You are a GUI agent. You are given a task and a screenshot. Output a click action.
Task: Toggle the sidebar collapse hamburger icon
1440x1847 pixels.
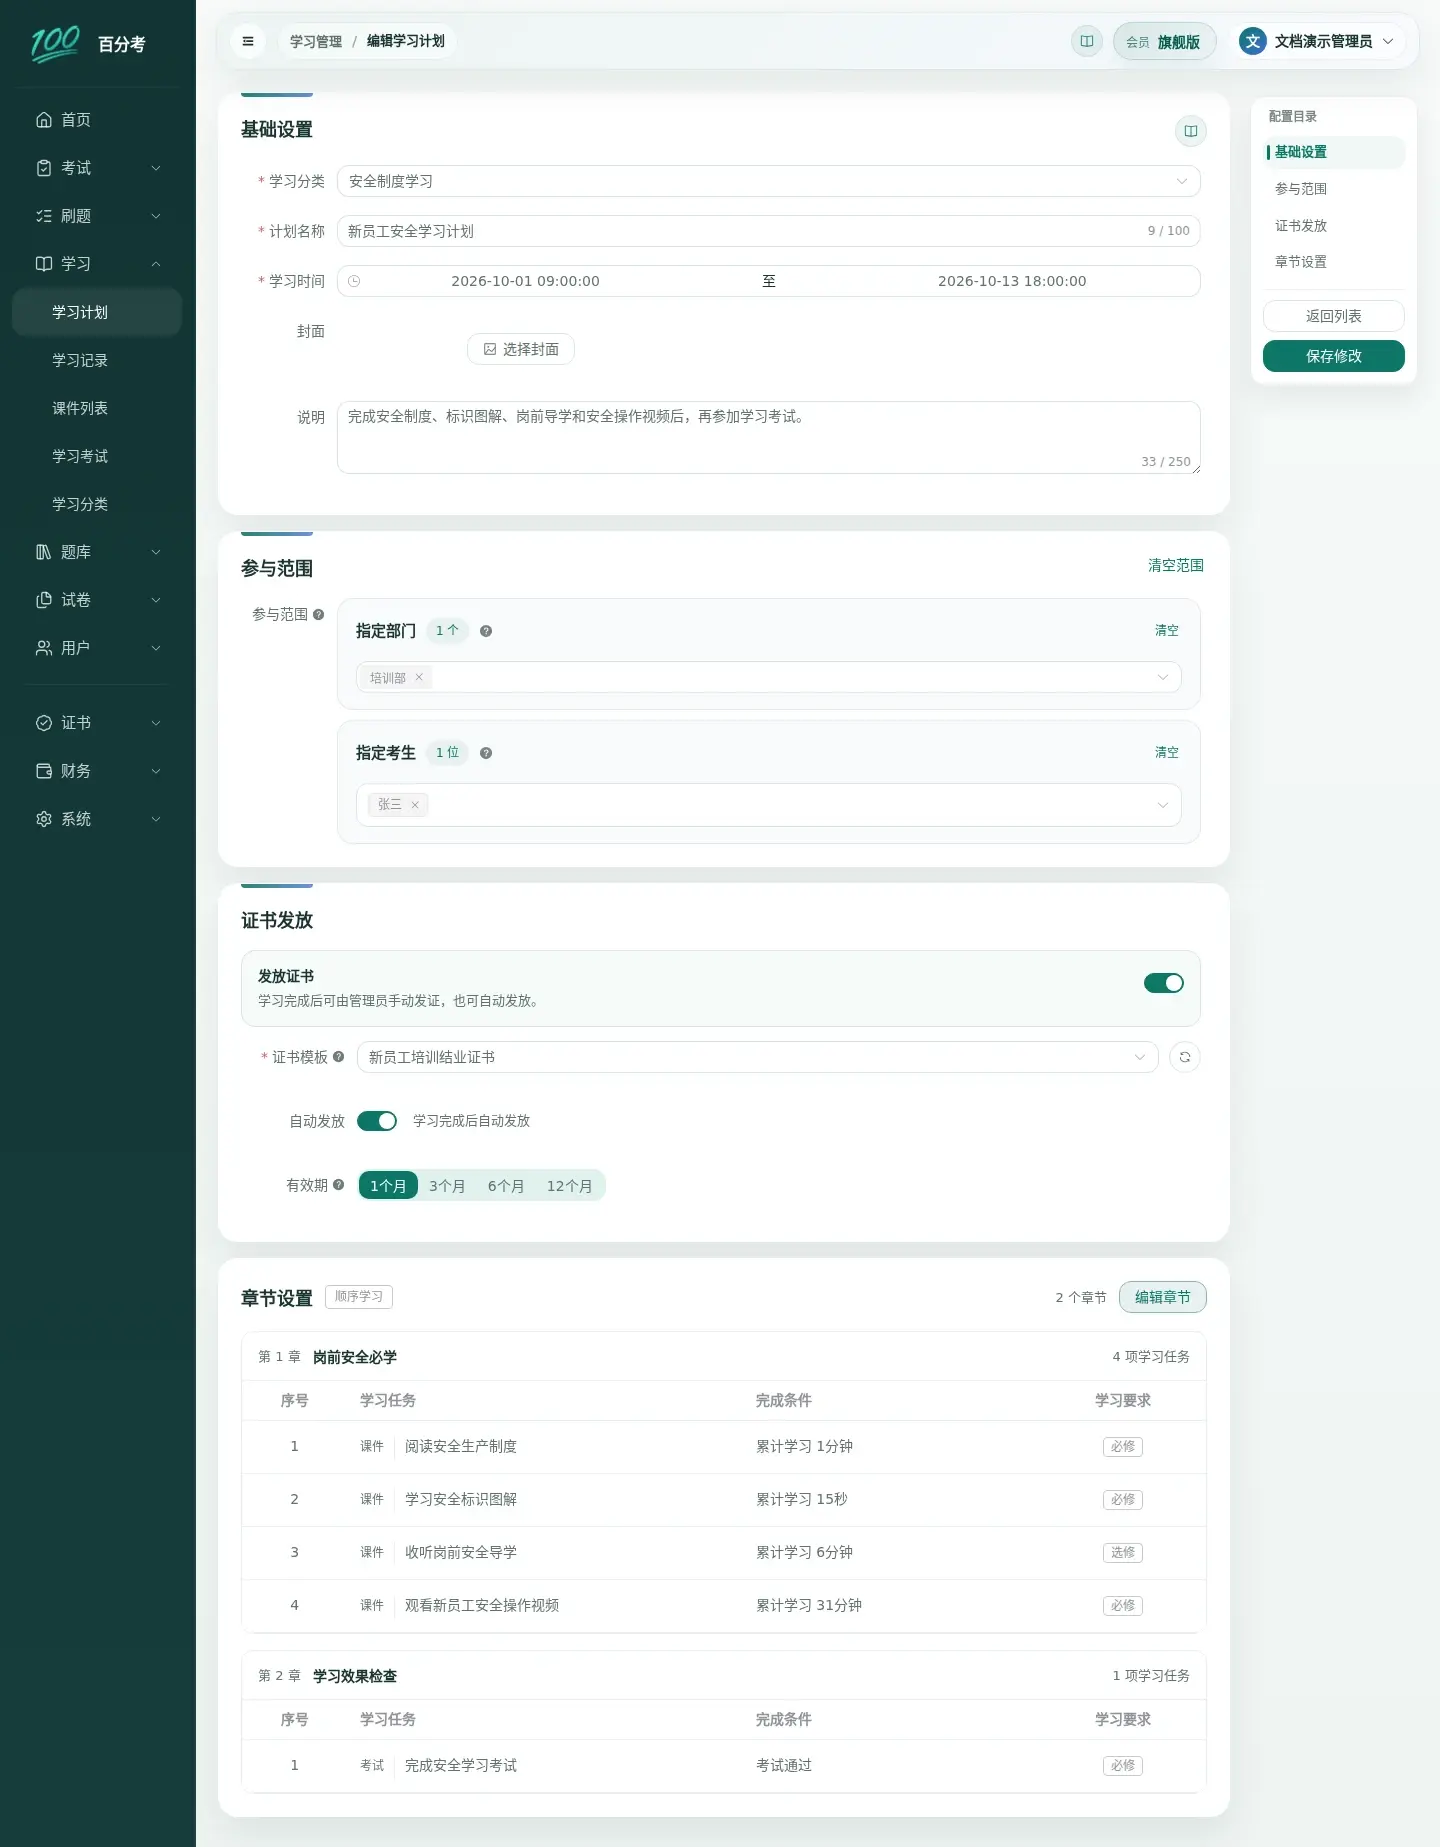tap(248, 41)
